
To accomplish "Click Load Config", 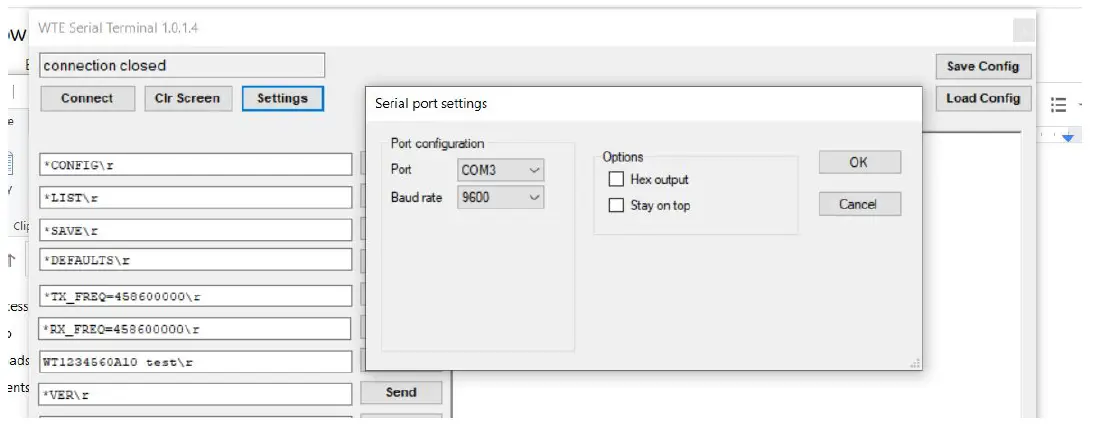I will pos(982,98).
